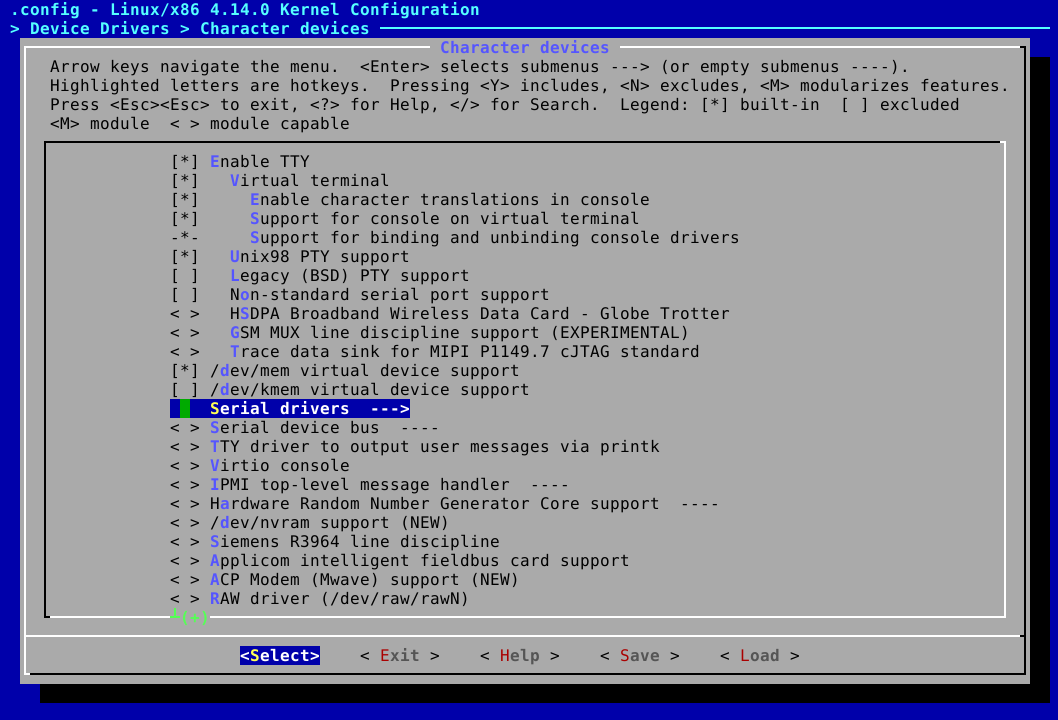Save the current kernel configuration
Screen dimensions: 1058x720
(638, 655)
